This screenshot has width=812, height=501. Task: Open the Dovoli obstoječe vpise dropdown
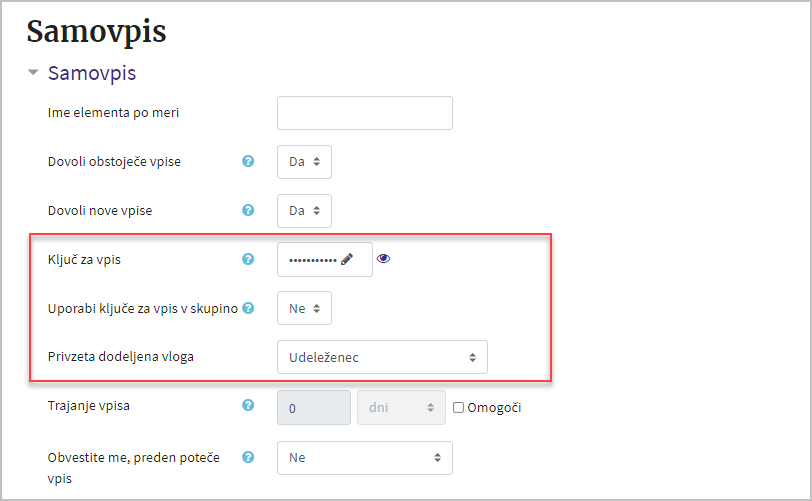click(x=304, y=162)
